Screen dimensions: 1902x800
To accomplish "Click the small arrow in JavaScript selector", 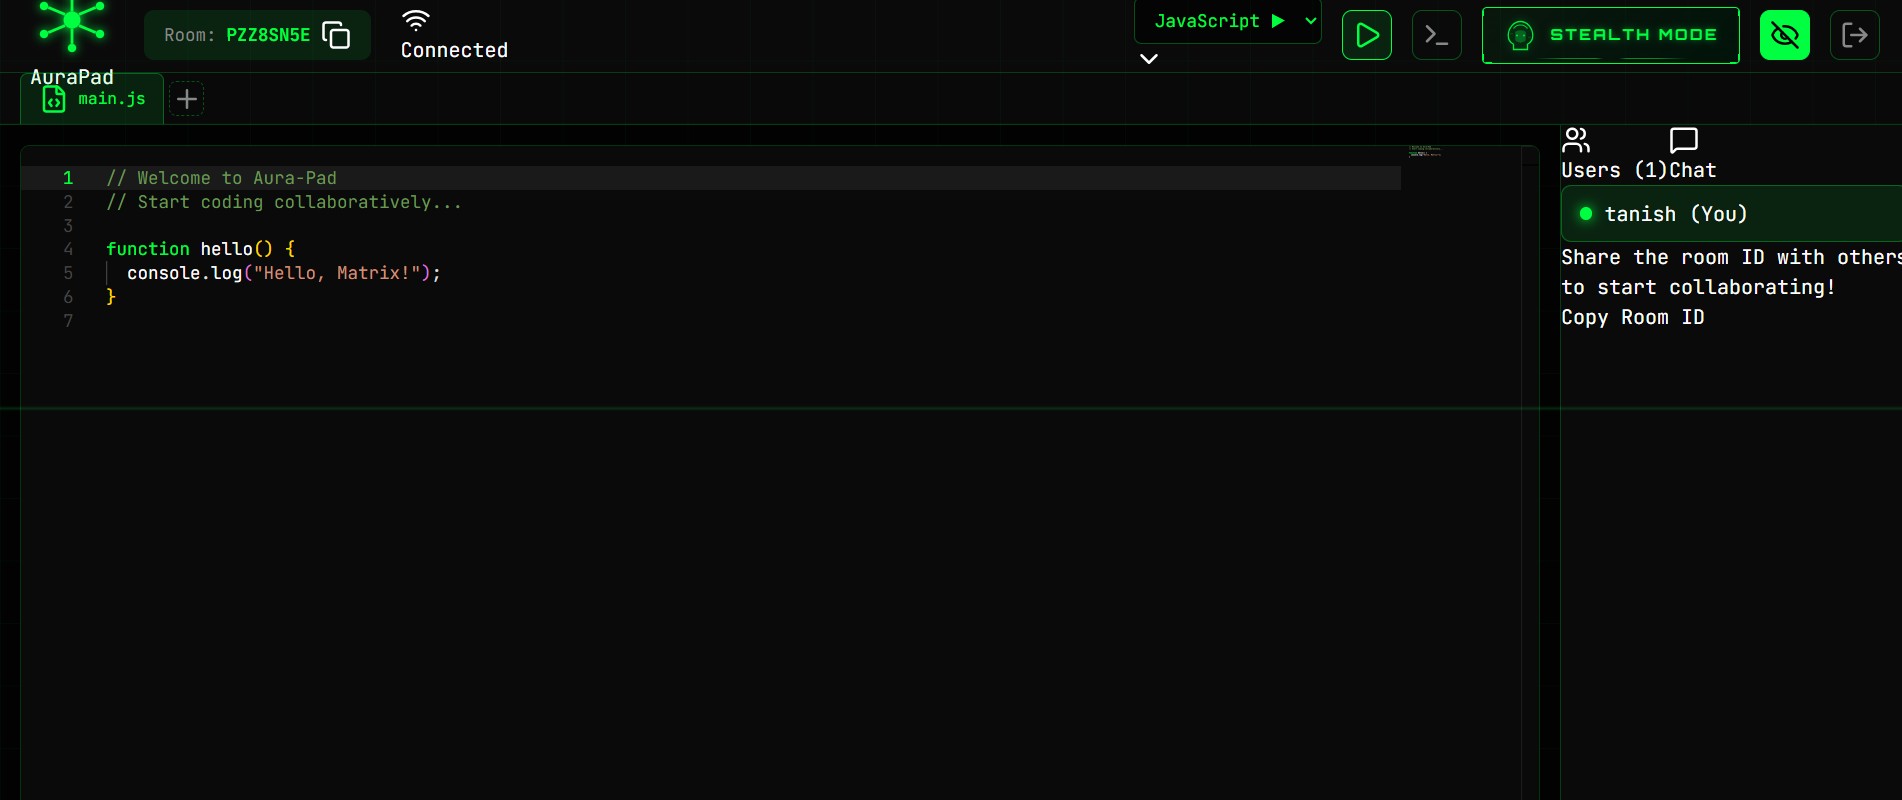I will point(1311,21).
